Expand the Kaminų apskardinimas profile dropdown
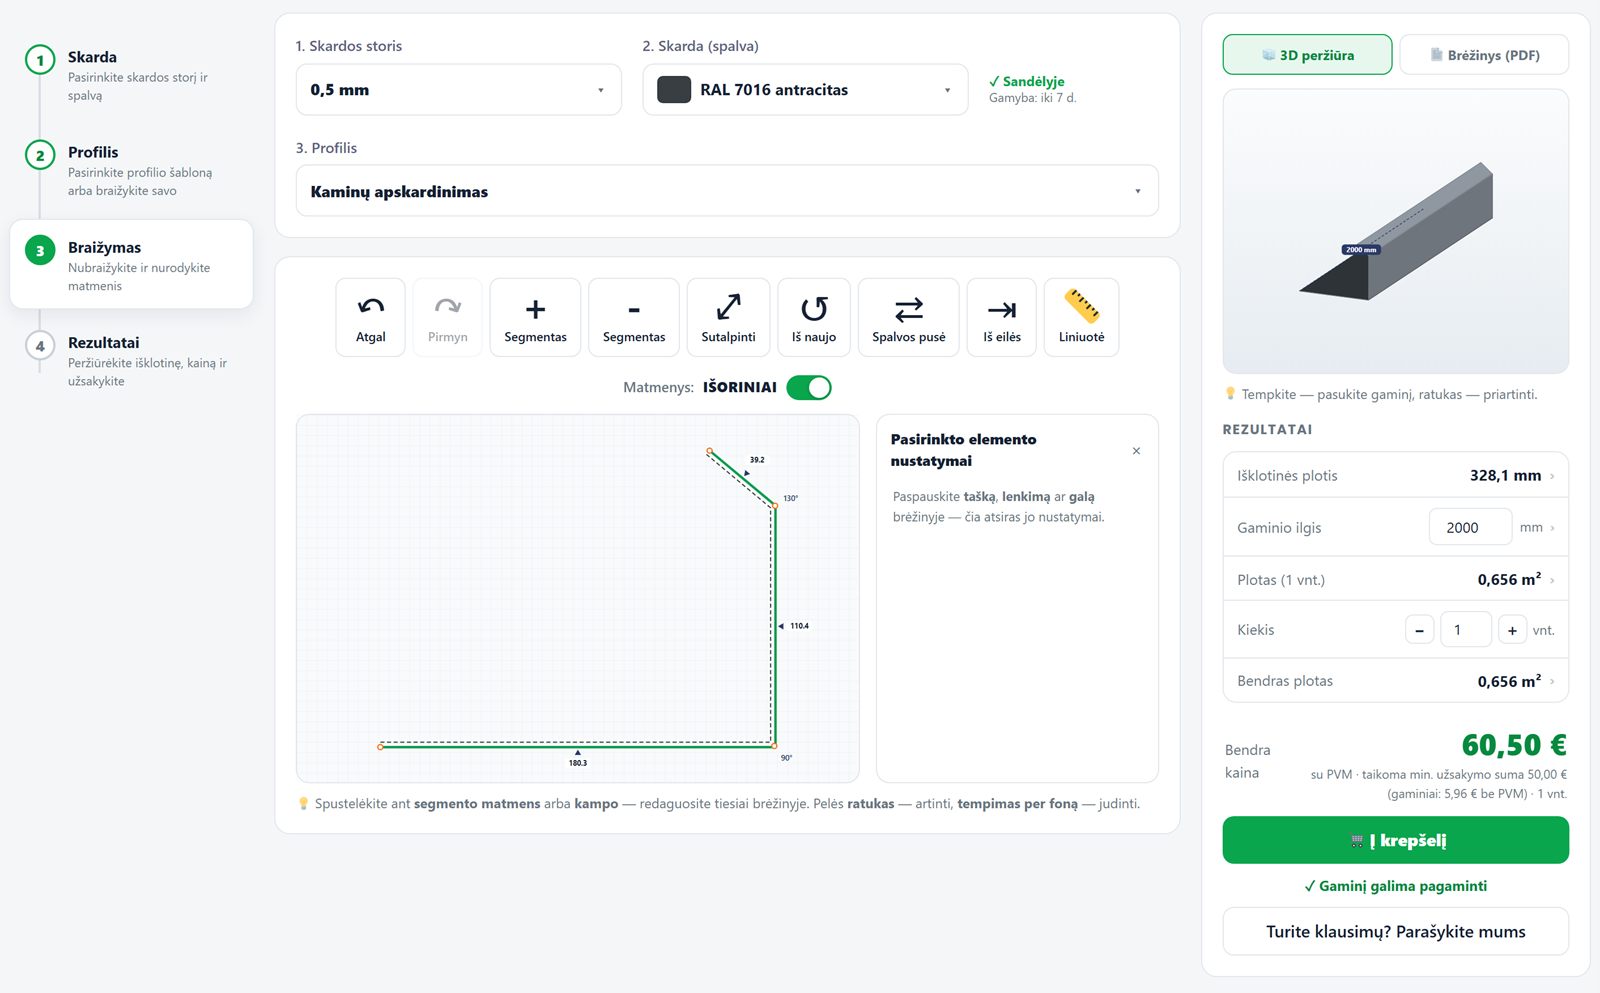Viewport: 1600px width, 993px height. coord(727,191)
